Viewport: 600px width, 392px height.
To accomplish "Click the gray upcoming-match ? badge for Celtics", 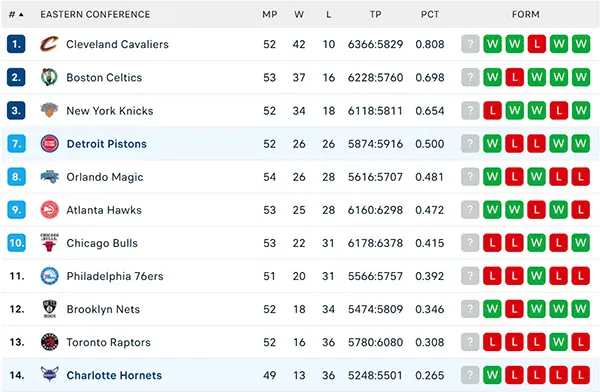I will tap(470, 77).
